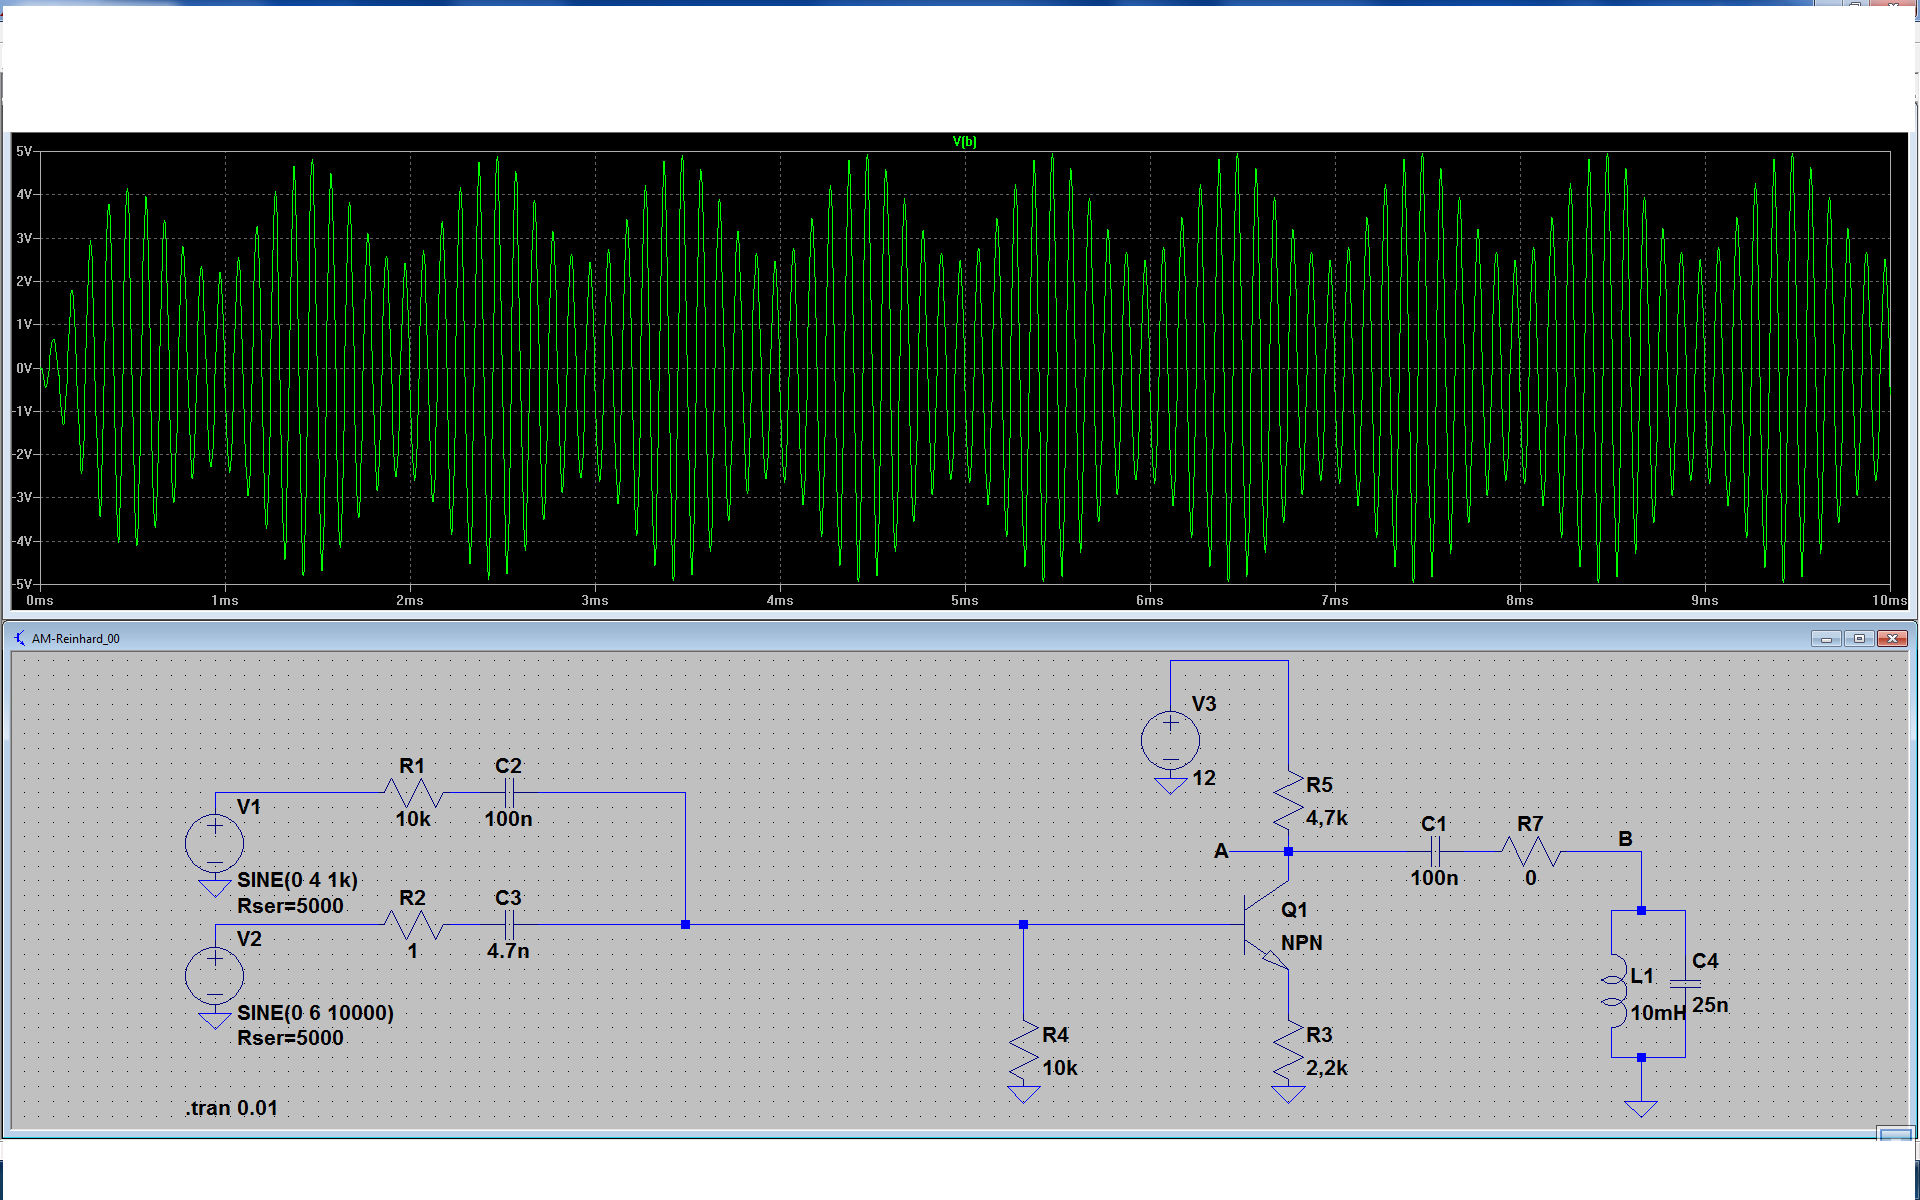The image size is (1920, 1200).
Task: Click the 100n value of C2
Action: [x=508, y=819]
